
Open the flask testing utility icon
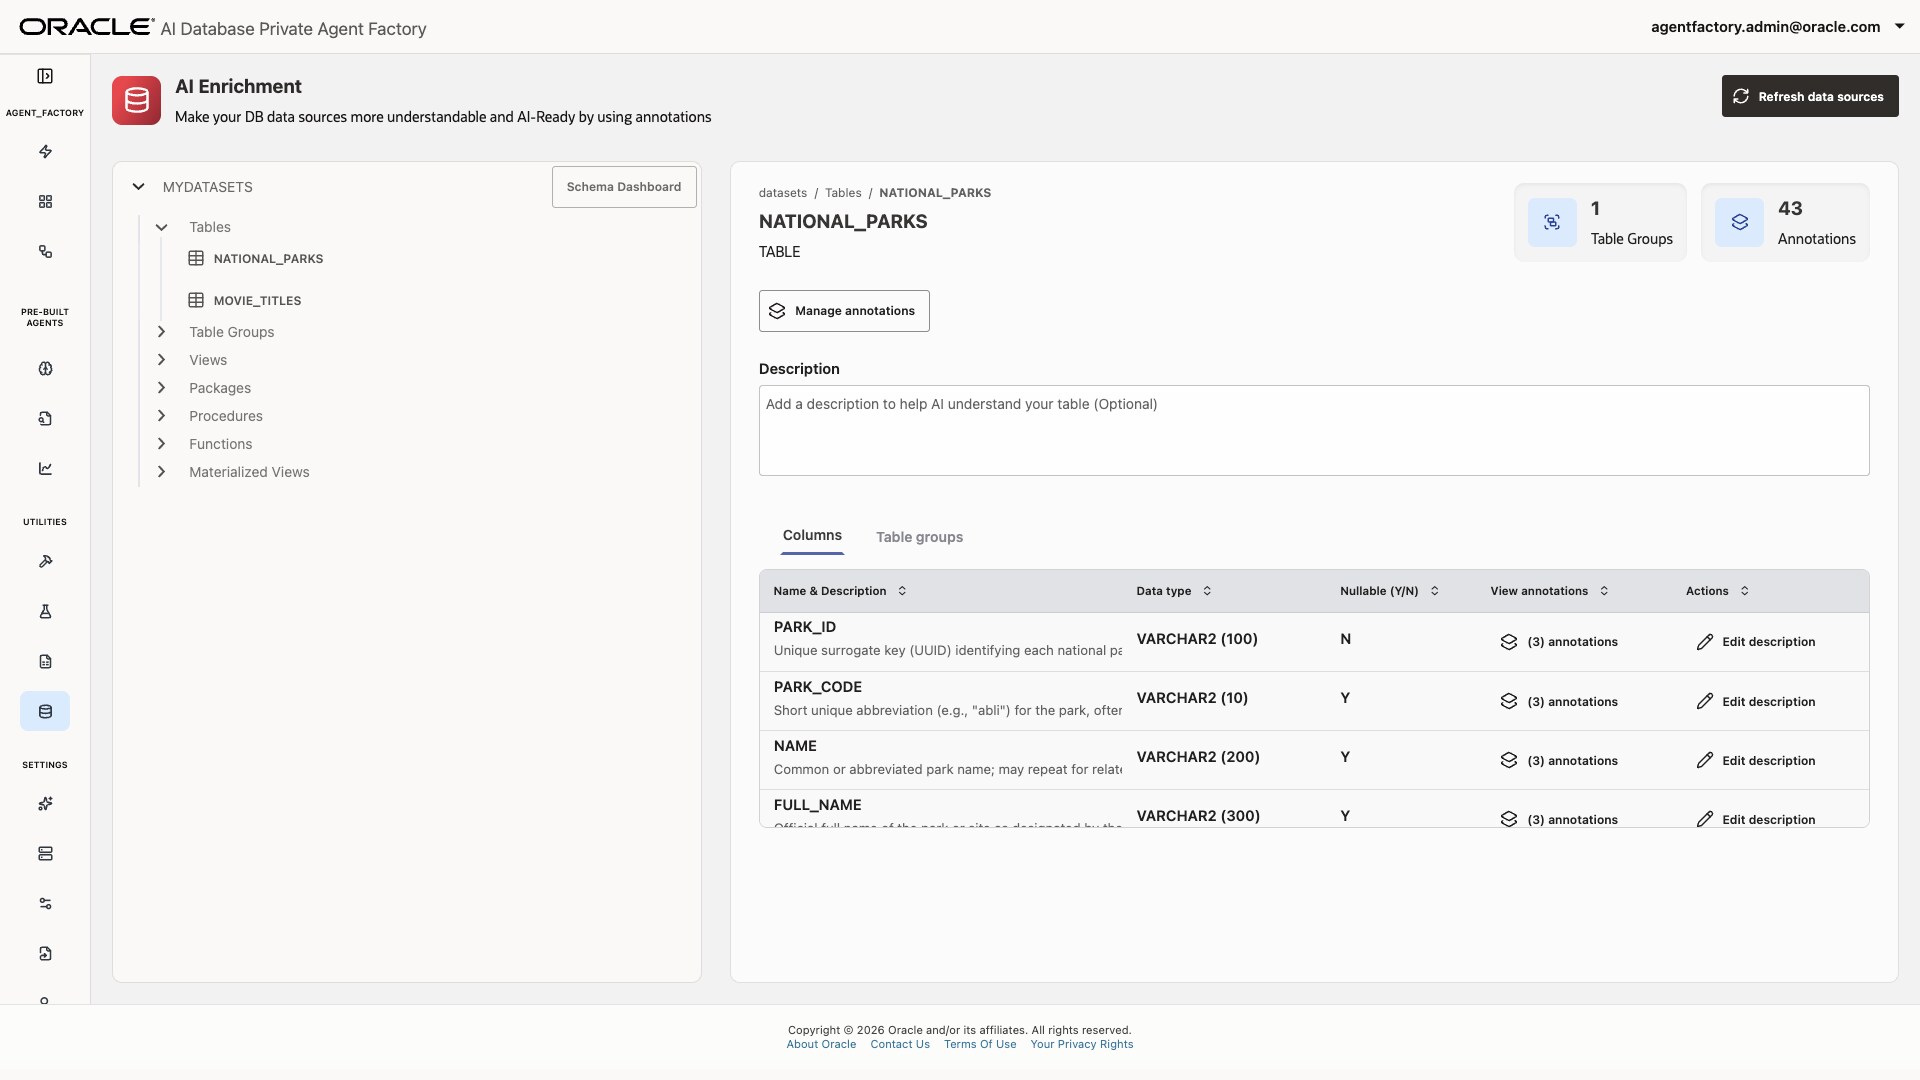(45, 612)
